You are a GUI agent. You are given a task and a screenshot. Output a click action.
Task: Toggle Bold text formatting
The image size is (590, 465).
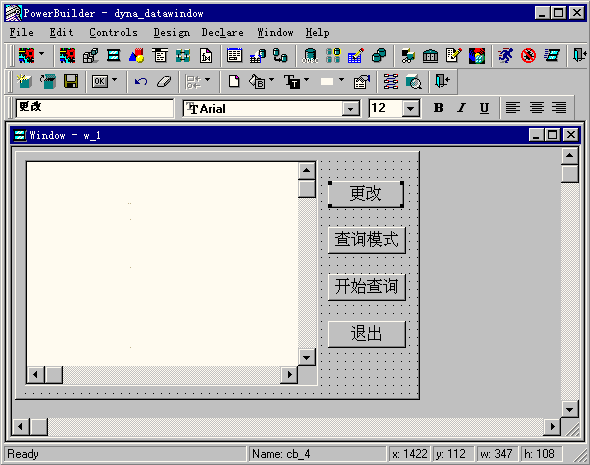pyautogui.click(x=438, y=108)
